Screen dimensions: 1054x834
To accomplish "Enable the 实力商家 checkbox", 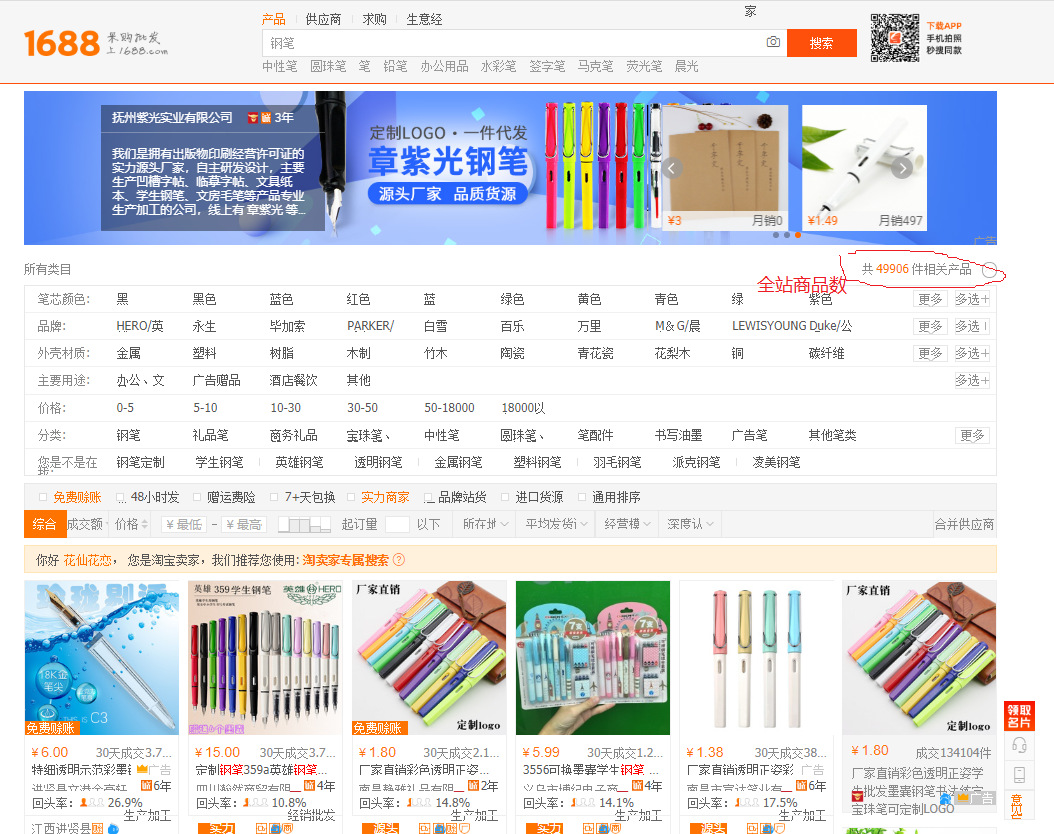I will coord(351,497).
